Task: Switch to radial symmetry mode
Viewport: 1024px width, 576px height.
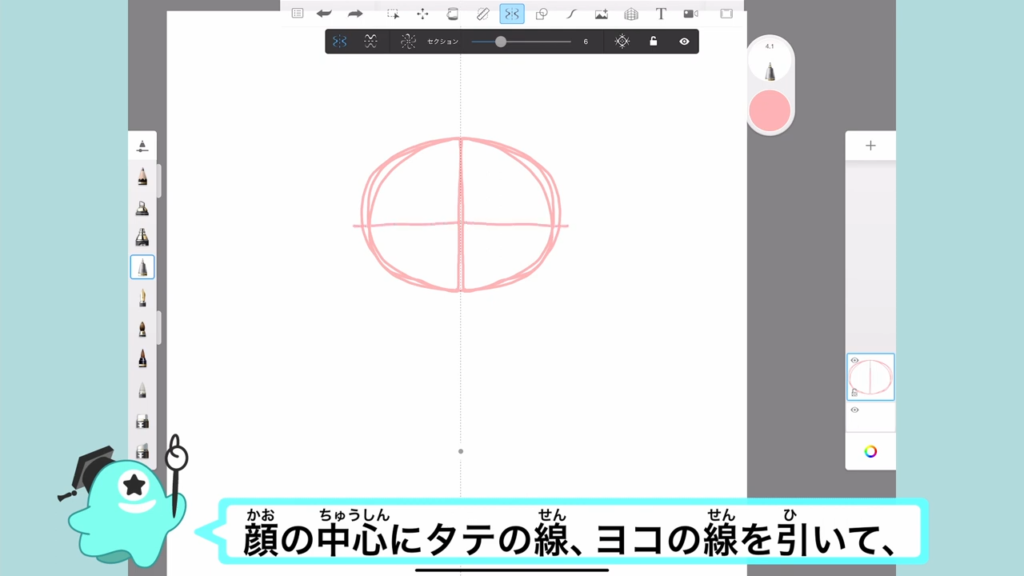Action: click(407, 42)
